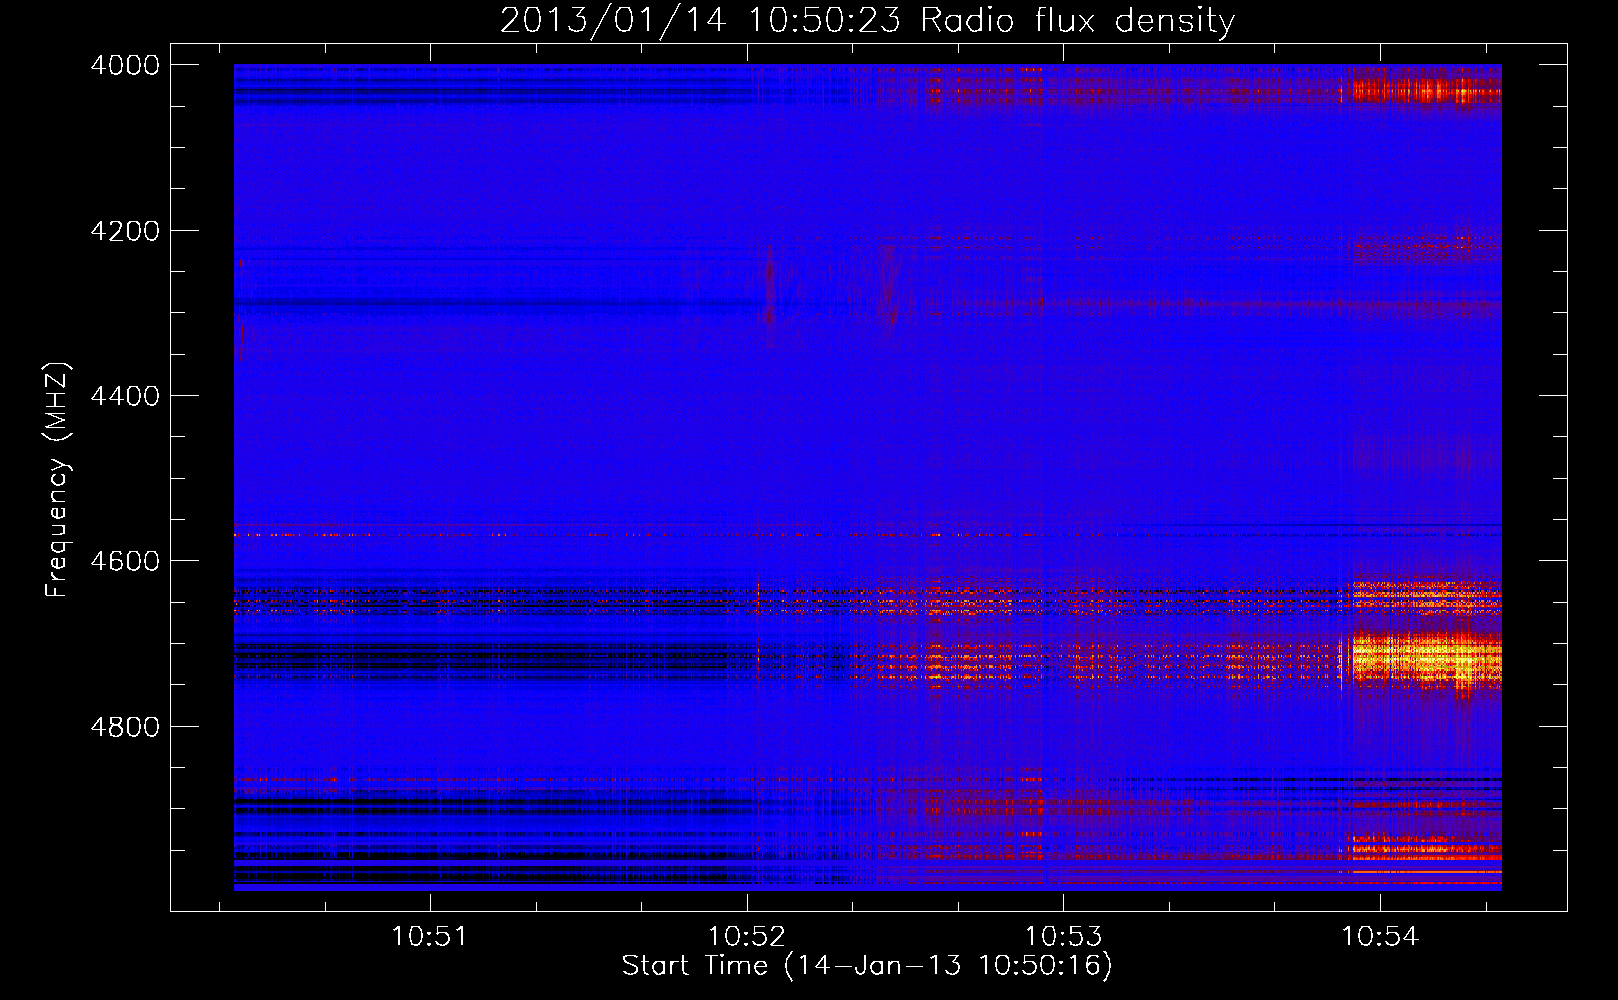Select the 4400 frequency tick label

tap(125, 396)
